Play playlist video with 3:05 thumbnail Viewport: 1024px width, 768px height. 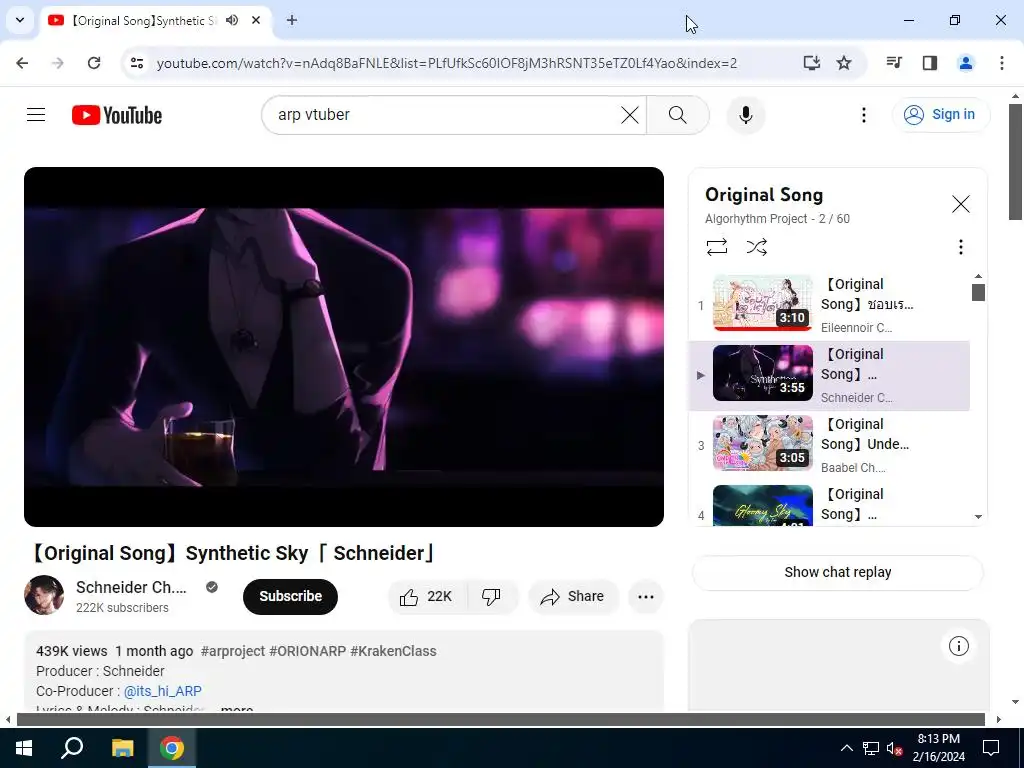762,443
